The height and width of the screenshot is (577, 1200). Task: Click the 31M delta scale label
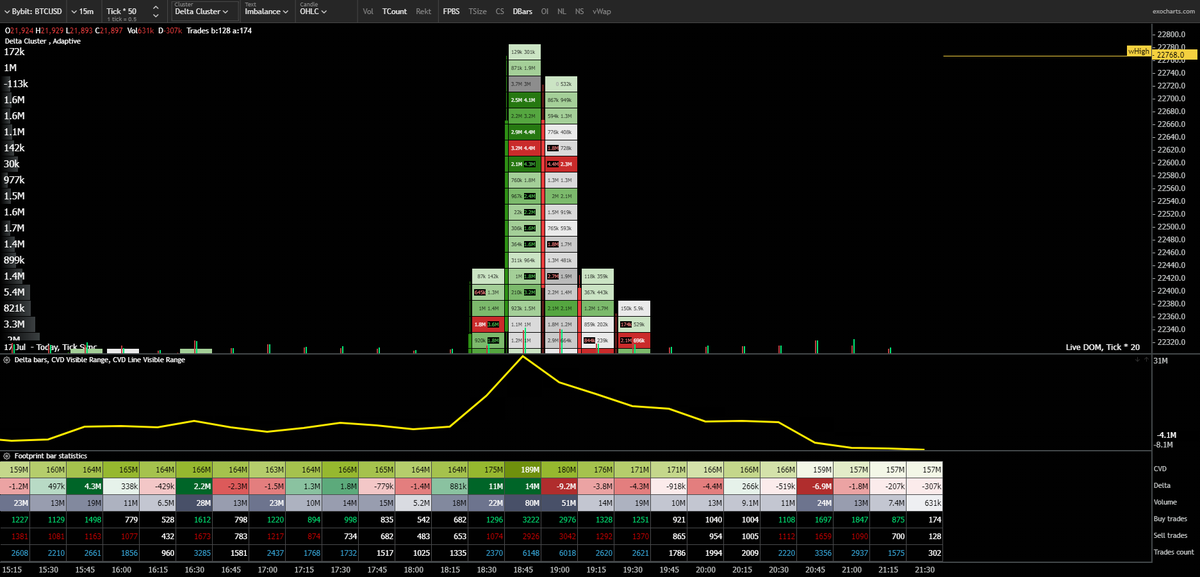[x=1161, y=360]
